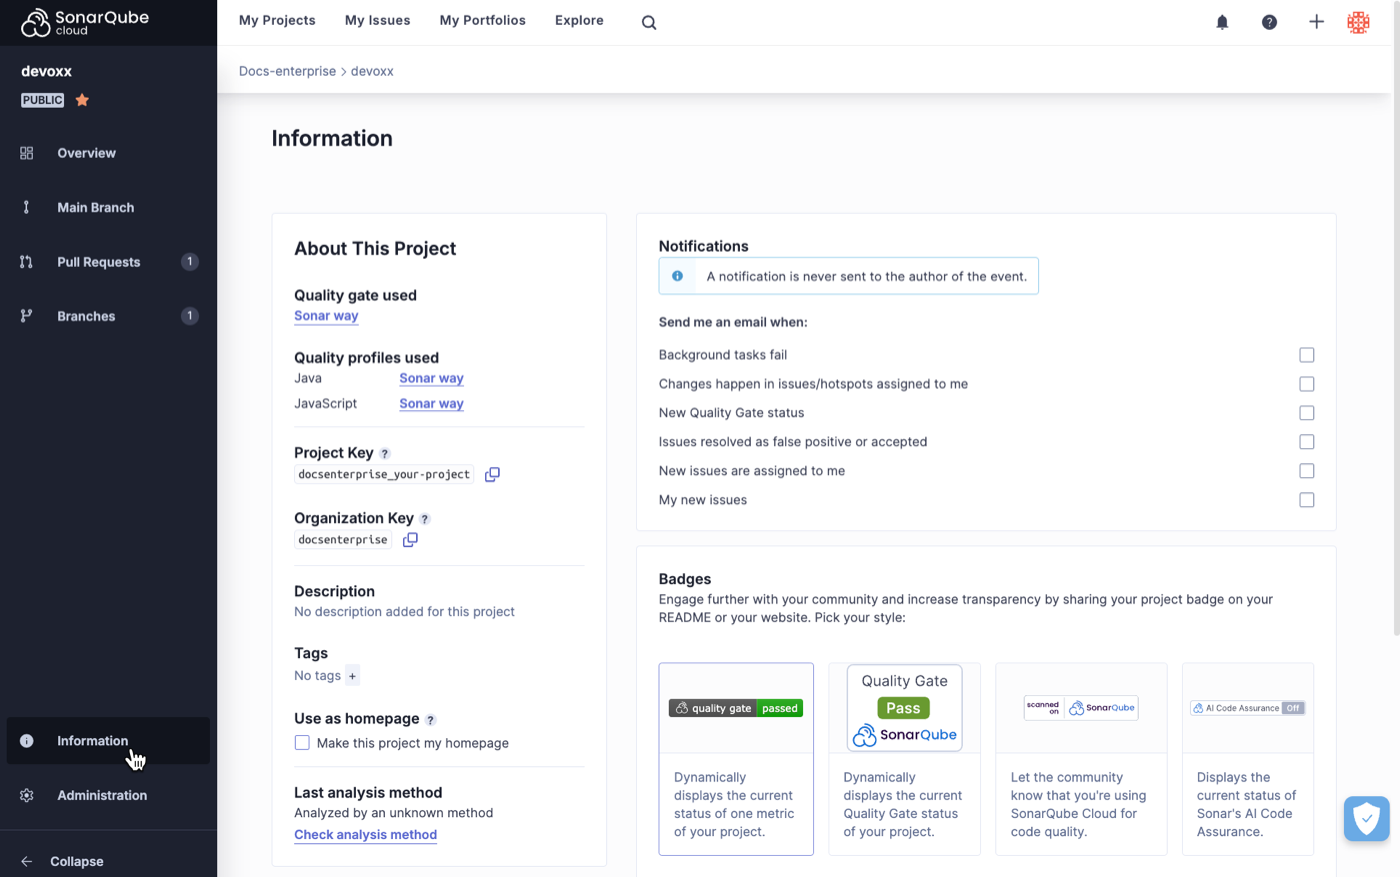Image resolution: width=1400 pixels, height=877 pixels.
Task: Open the user avatar menu
Action: pos(1358,22)
